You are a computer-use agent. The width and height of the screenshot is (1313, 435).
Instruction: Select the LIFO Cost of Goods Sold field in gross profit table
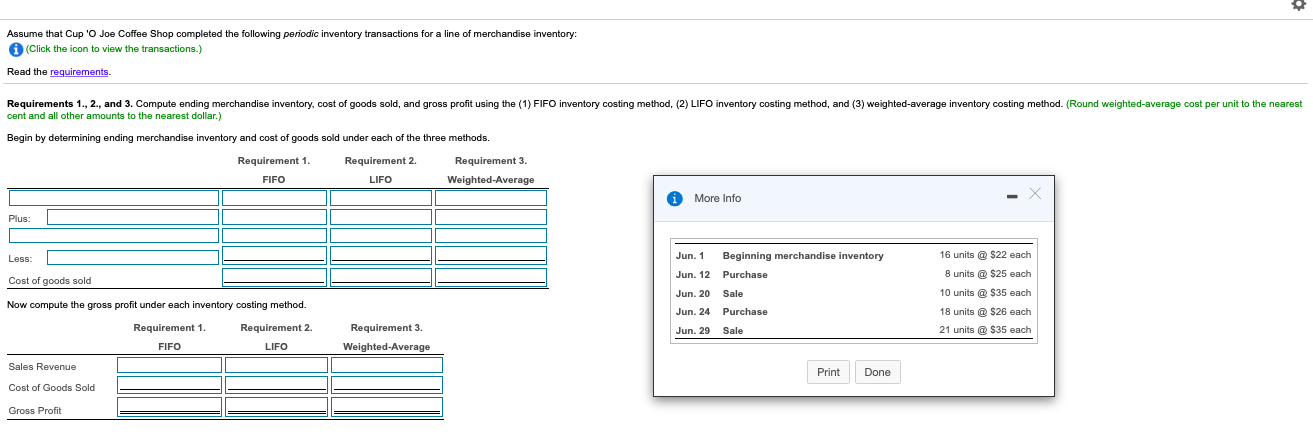(x=276, y=384)
